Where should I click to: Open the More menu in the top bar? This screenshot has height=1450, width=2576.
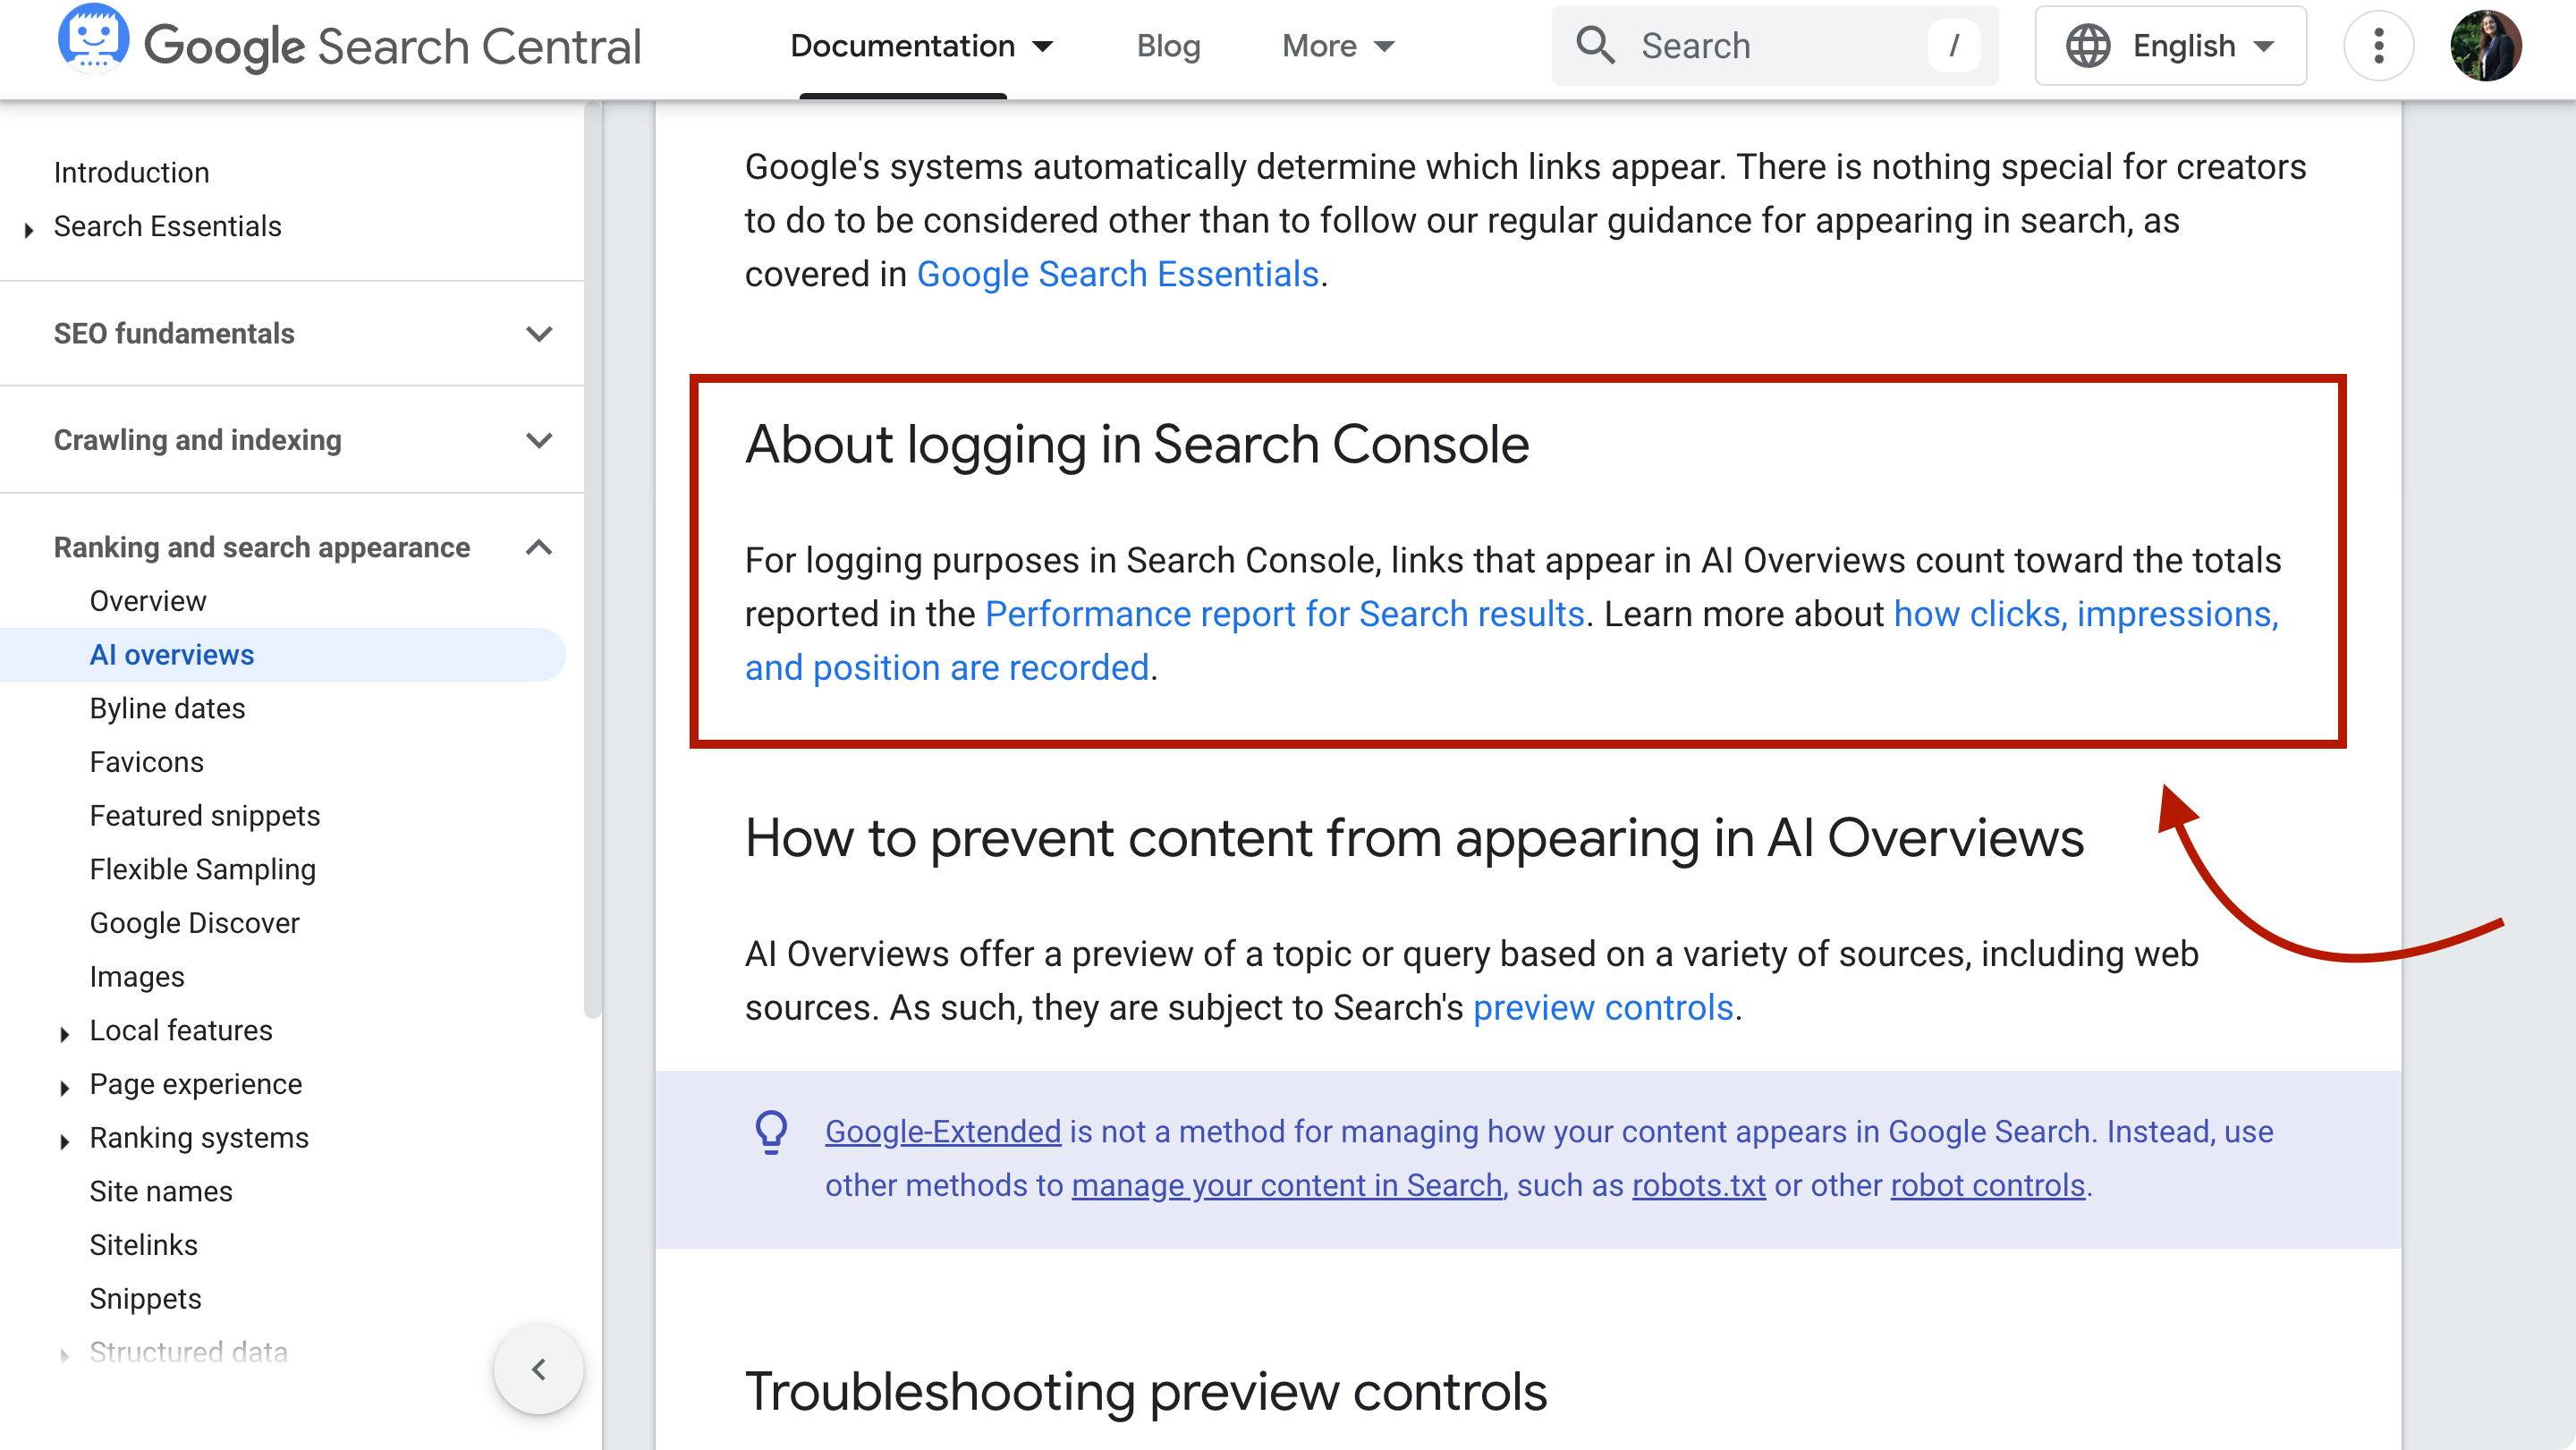point(1338,46)
